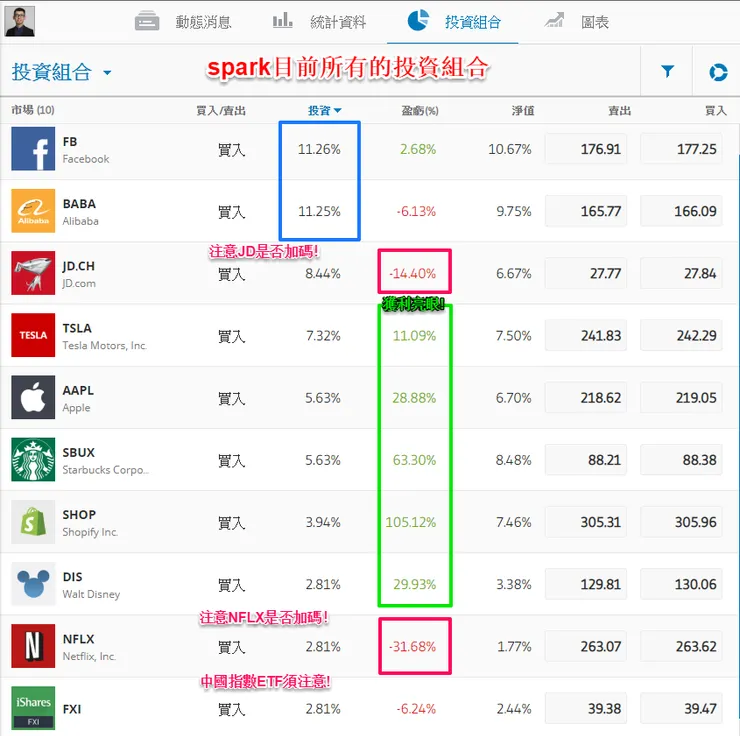Click the 賣出 column header

(x=620, y=111)
